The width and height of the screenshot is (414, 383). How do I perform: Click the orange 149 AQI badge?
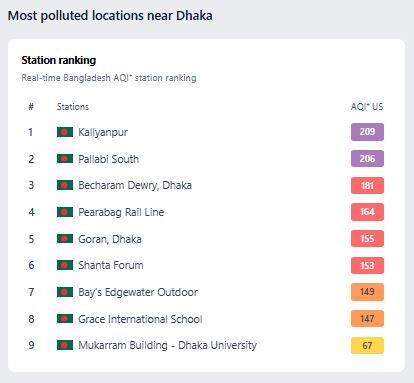(x=367, y=292)
